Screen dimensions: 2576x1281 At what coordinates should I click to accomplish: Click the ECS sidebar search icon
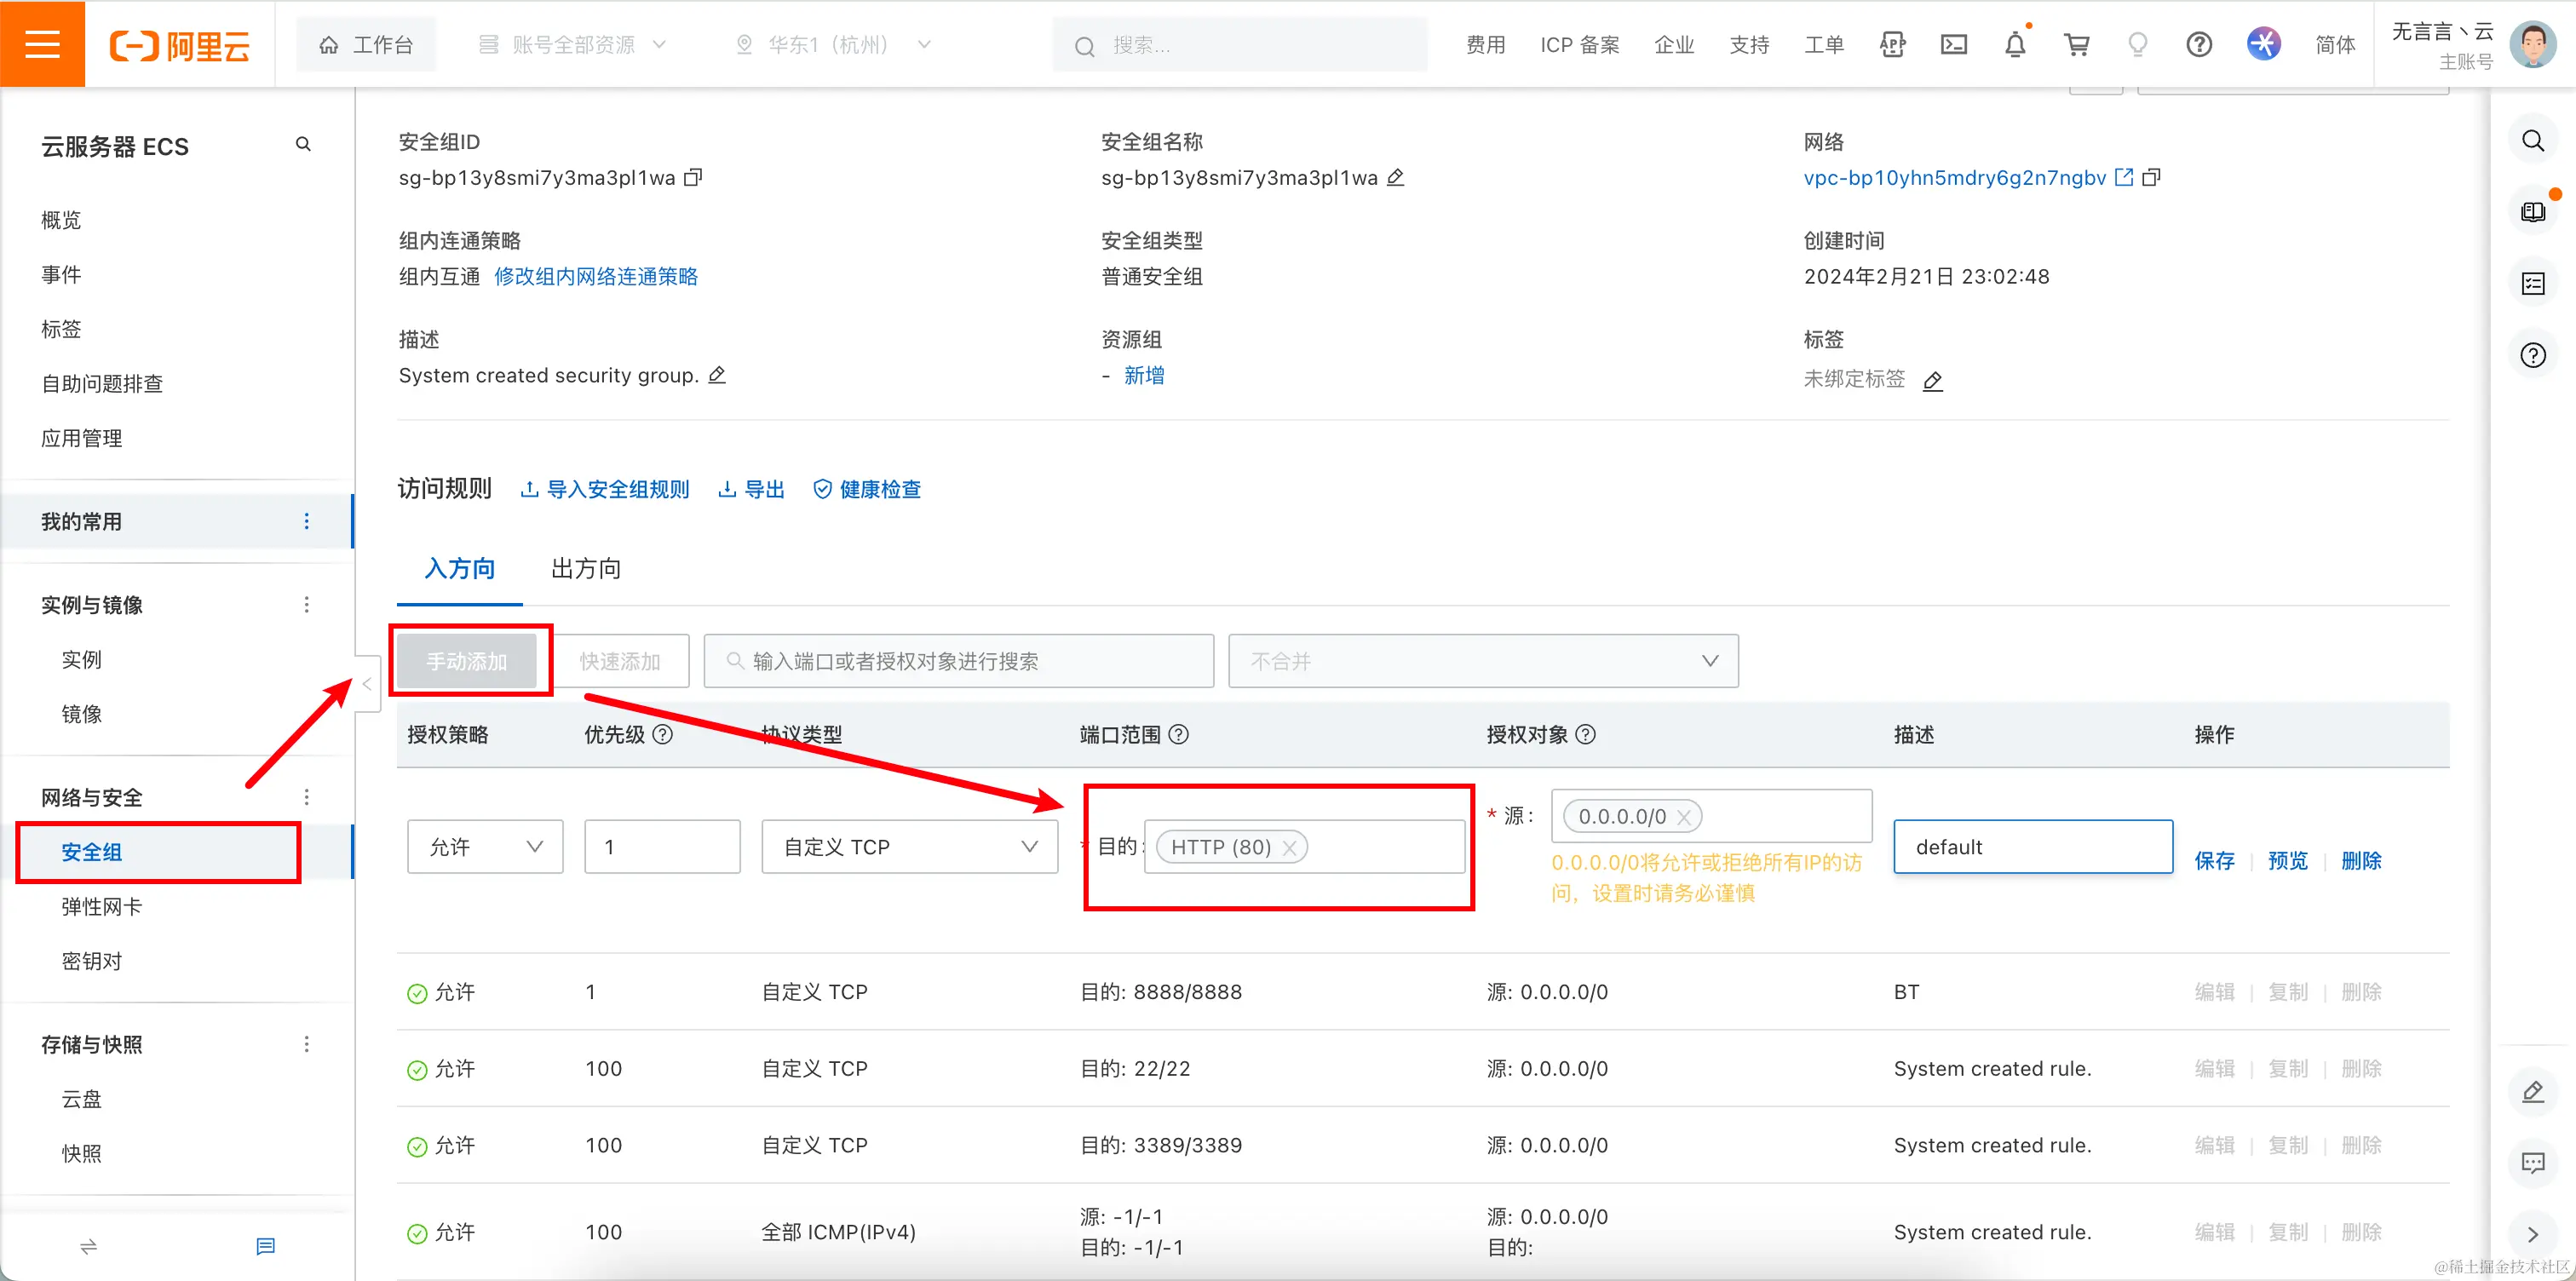[x=303, y=145]
